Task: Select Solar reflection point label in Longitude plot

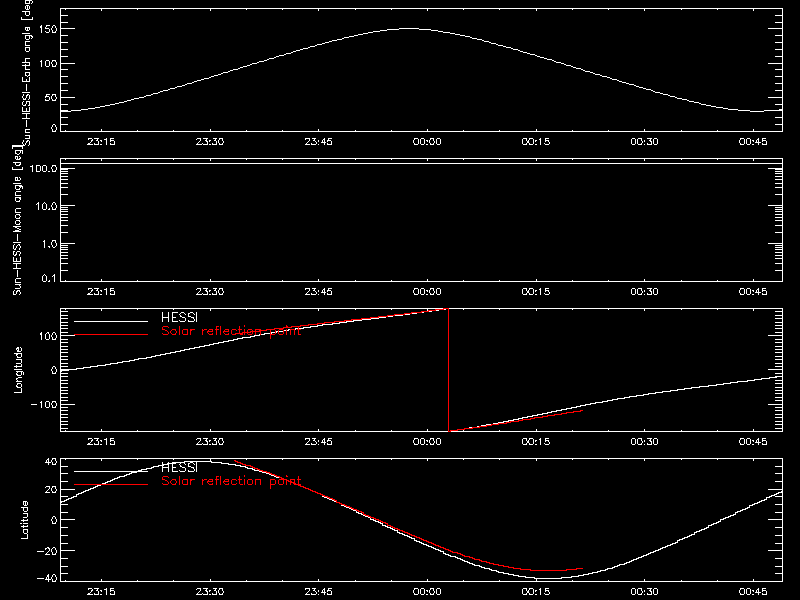Action: point(231,331)
